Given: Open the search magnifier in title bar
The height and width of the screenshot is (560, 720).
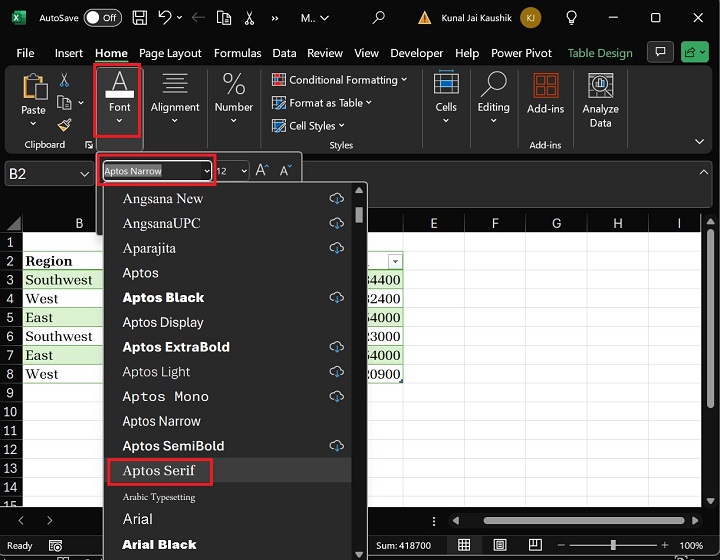Looking at the screenshot, I should pyautogui.click(x=378, y=18).
